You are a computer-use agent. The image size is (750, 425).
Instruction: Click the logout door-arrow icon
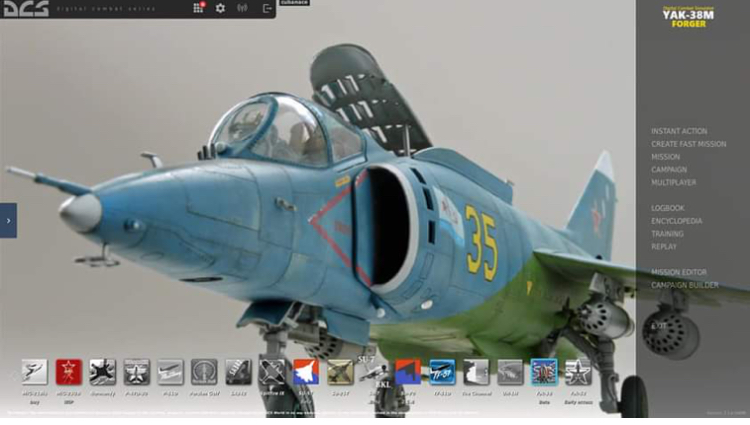tap(267, 8)
